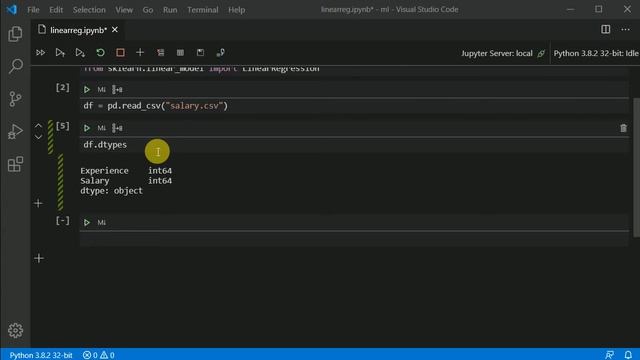The image size is (640, 360).
Task: Insert cell below the dtypes output
Action: [38, 203]
